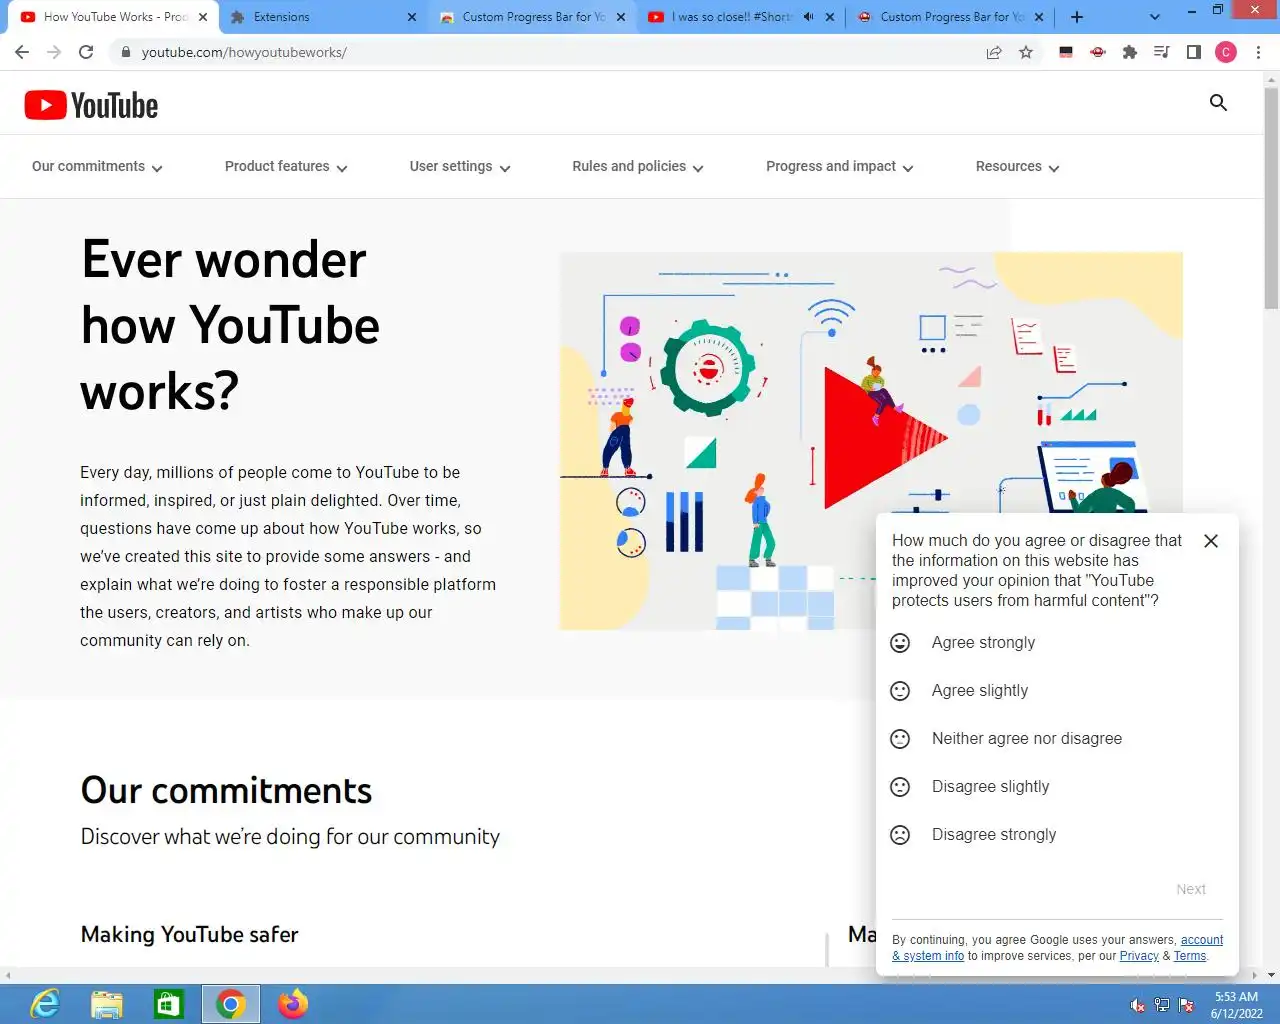Reload the page with refresh icon
The height and width of the screenshot is (1024, 1280).
86,52
